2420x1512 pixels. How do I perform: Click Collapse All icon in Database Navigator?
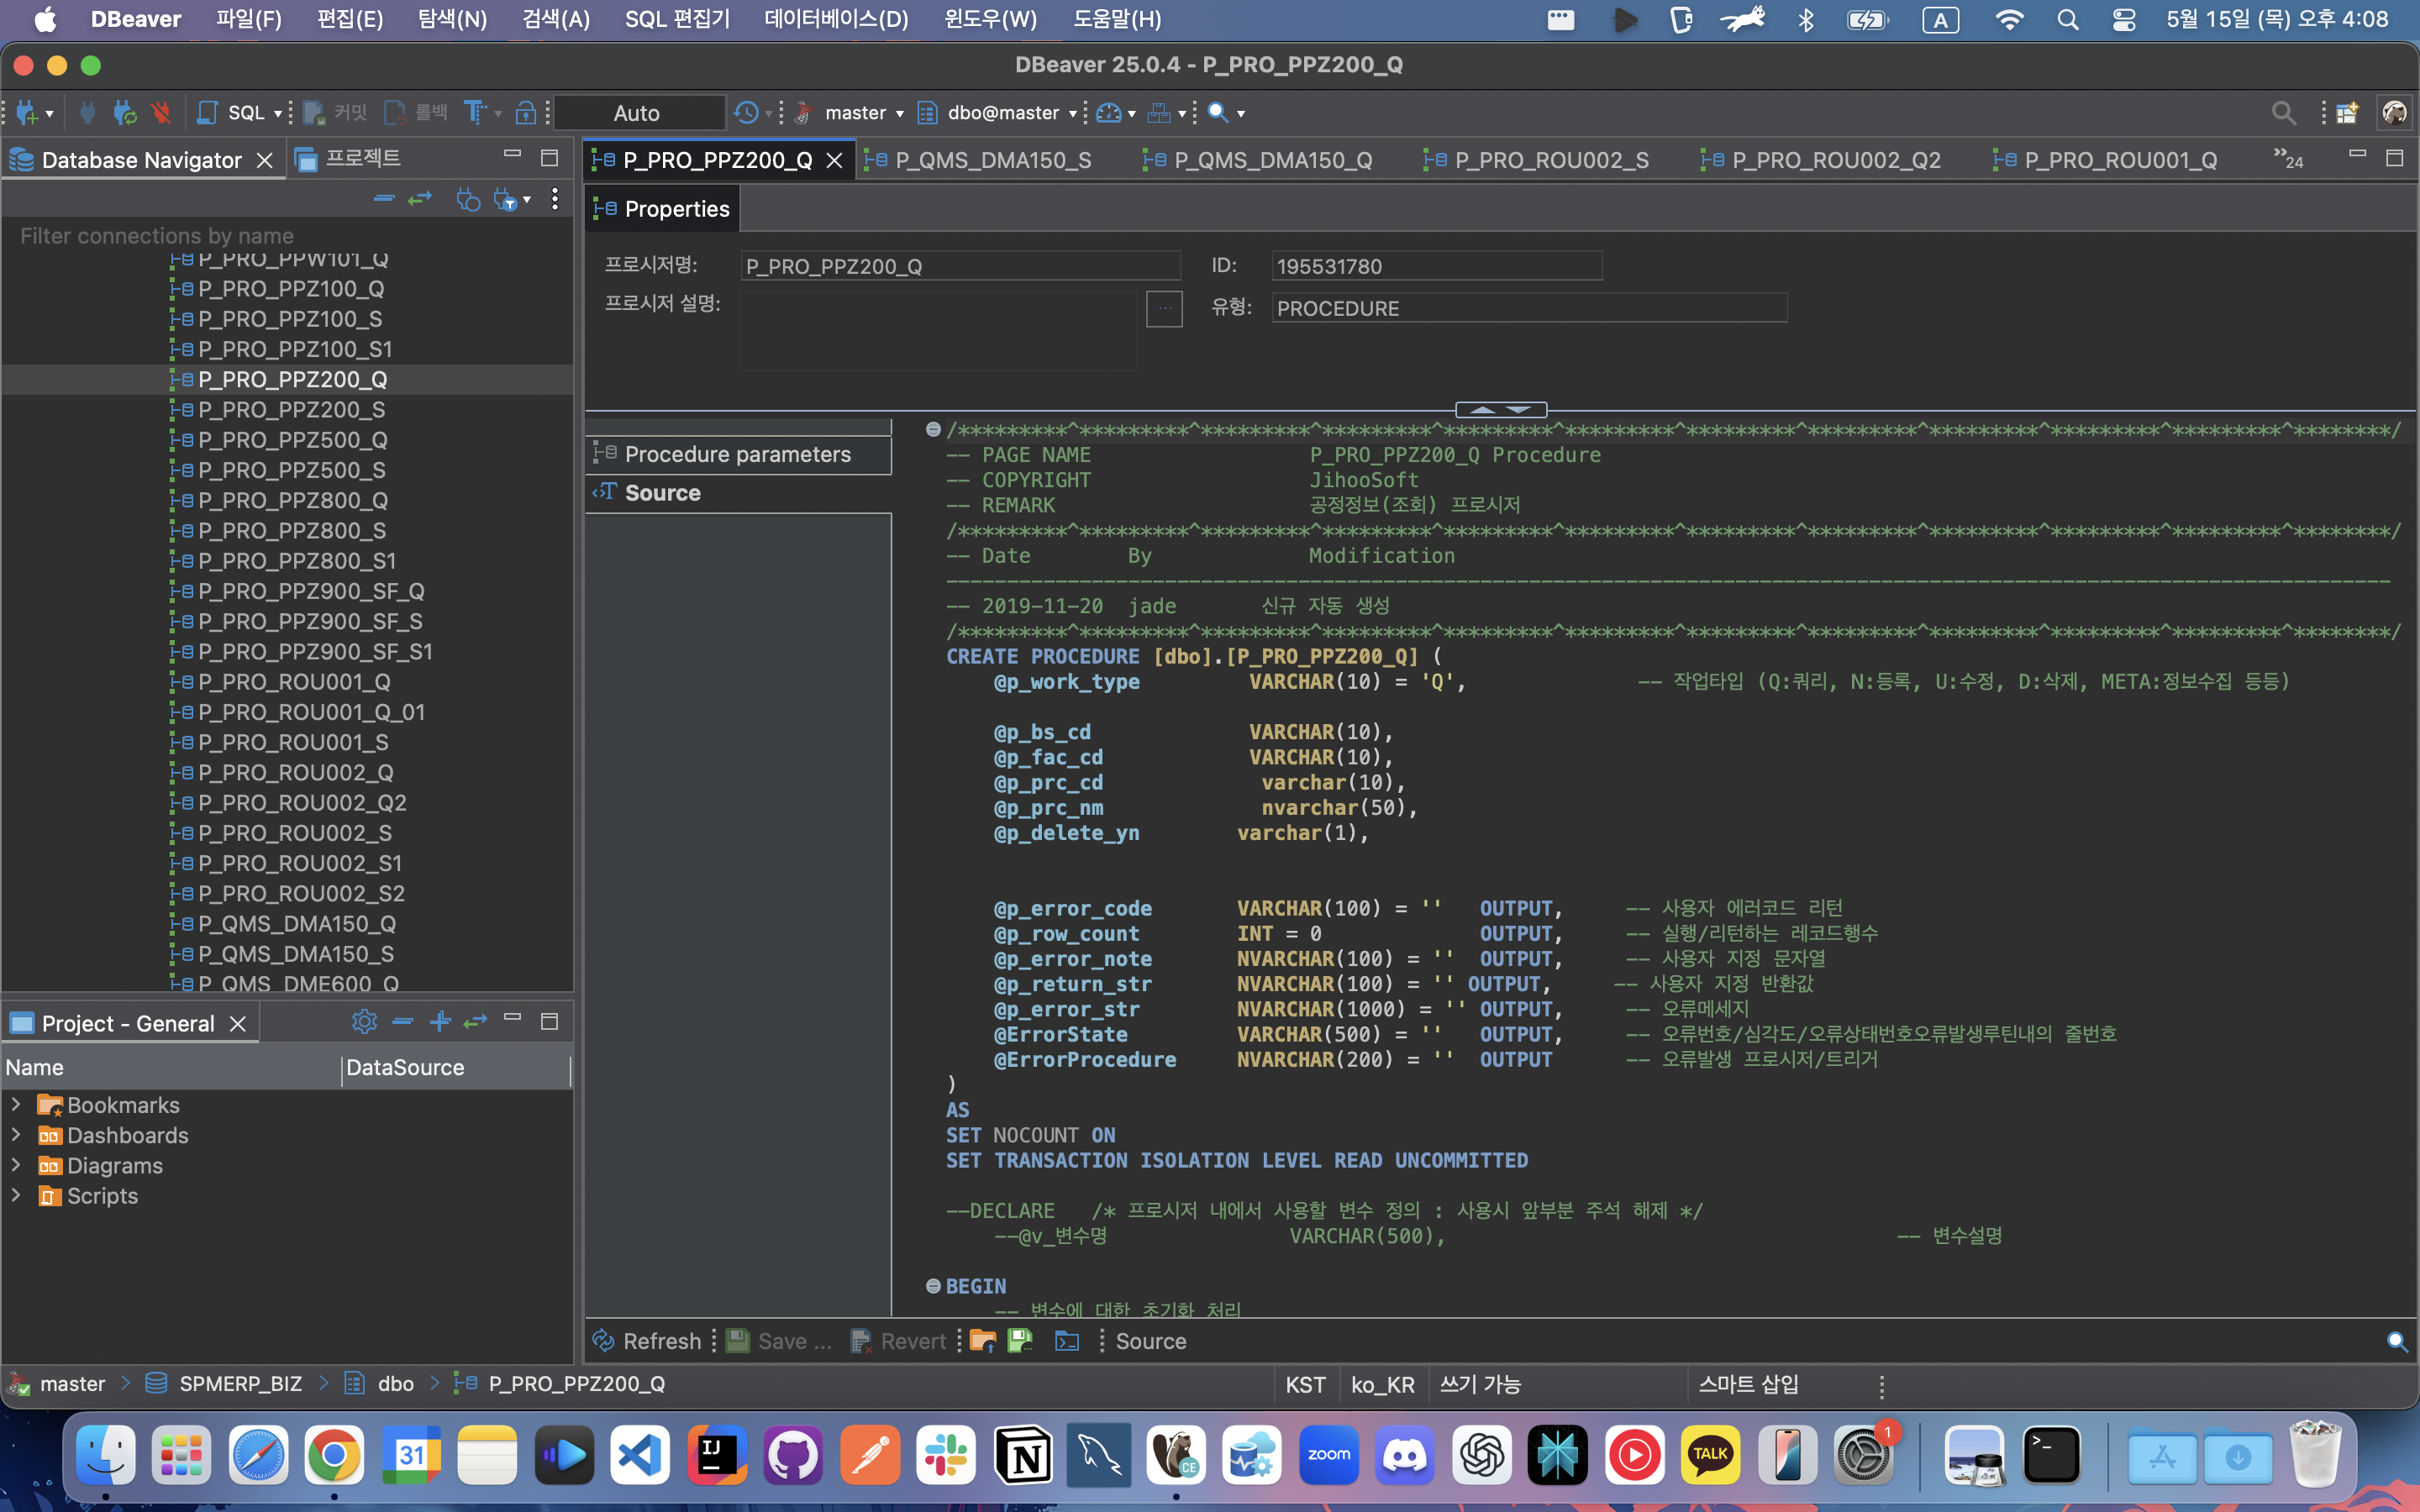(x=384, y=199)
